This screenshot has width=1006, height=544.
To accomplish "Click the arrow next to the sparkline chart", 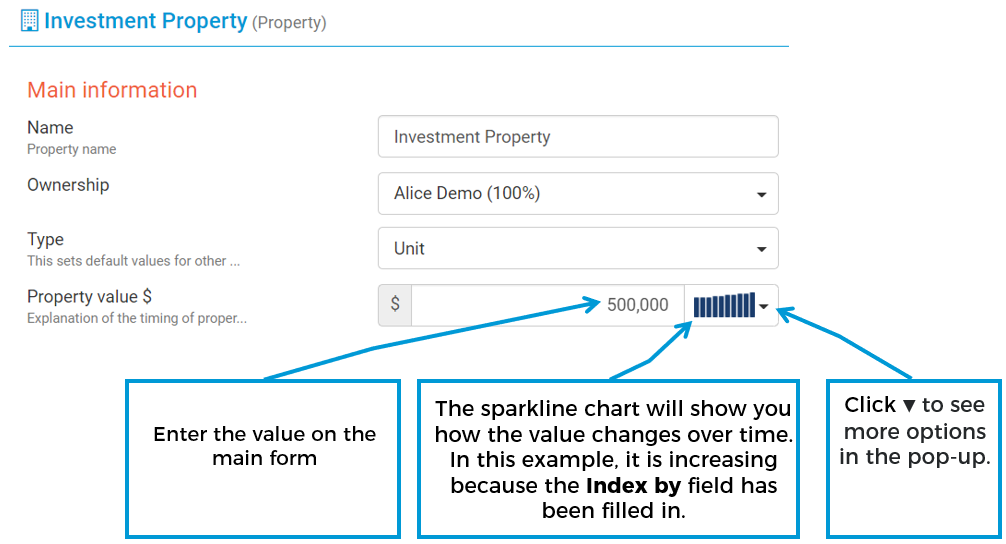I will coord(764,307).
